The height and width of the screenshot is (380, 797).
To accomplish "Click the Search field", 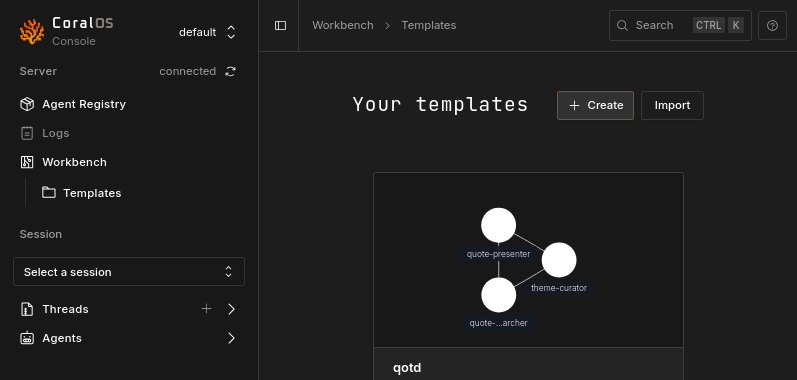I will (x=680, y=25).
